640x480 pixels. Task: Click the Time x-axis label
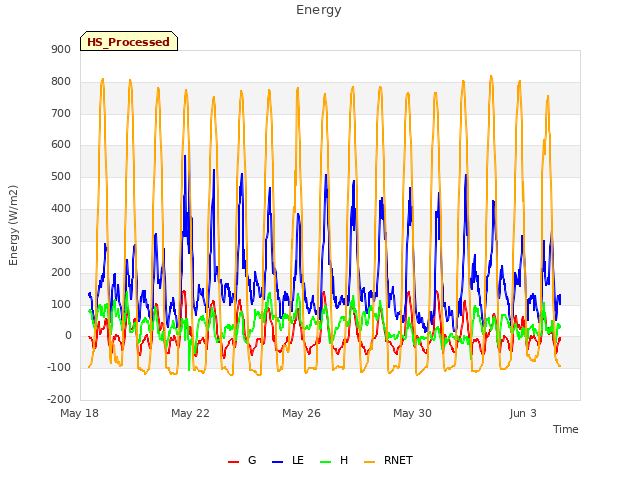565,429
